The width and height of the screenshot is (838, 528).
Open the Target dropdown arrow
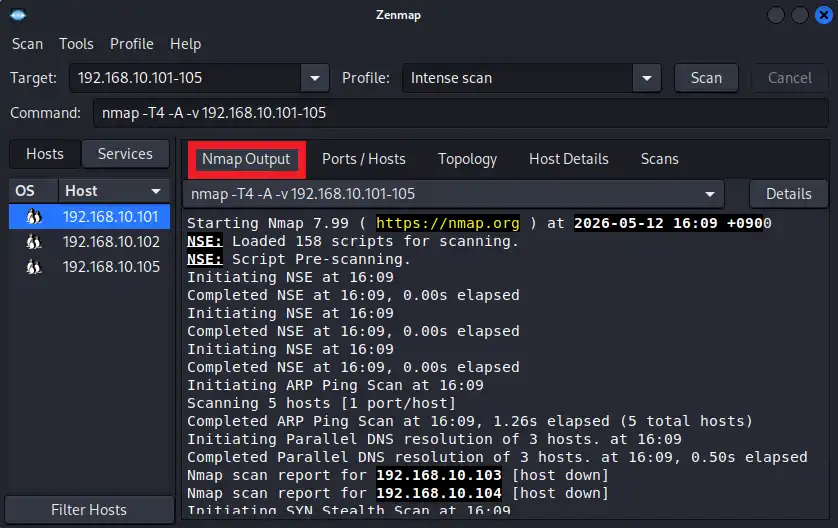point(315,78)
